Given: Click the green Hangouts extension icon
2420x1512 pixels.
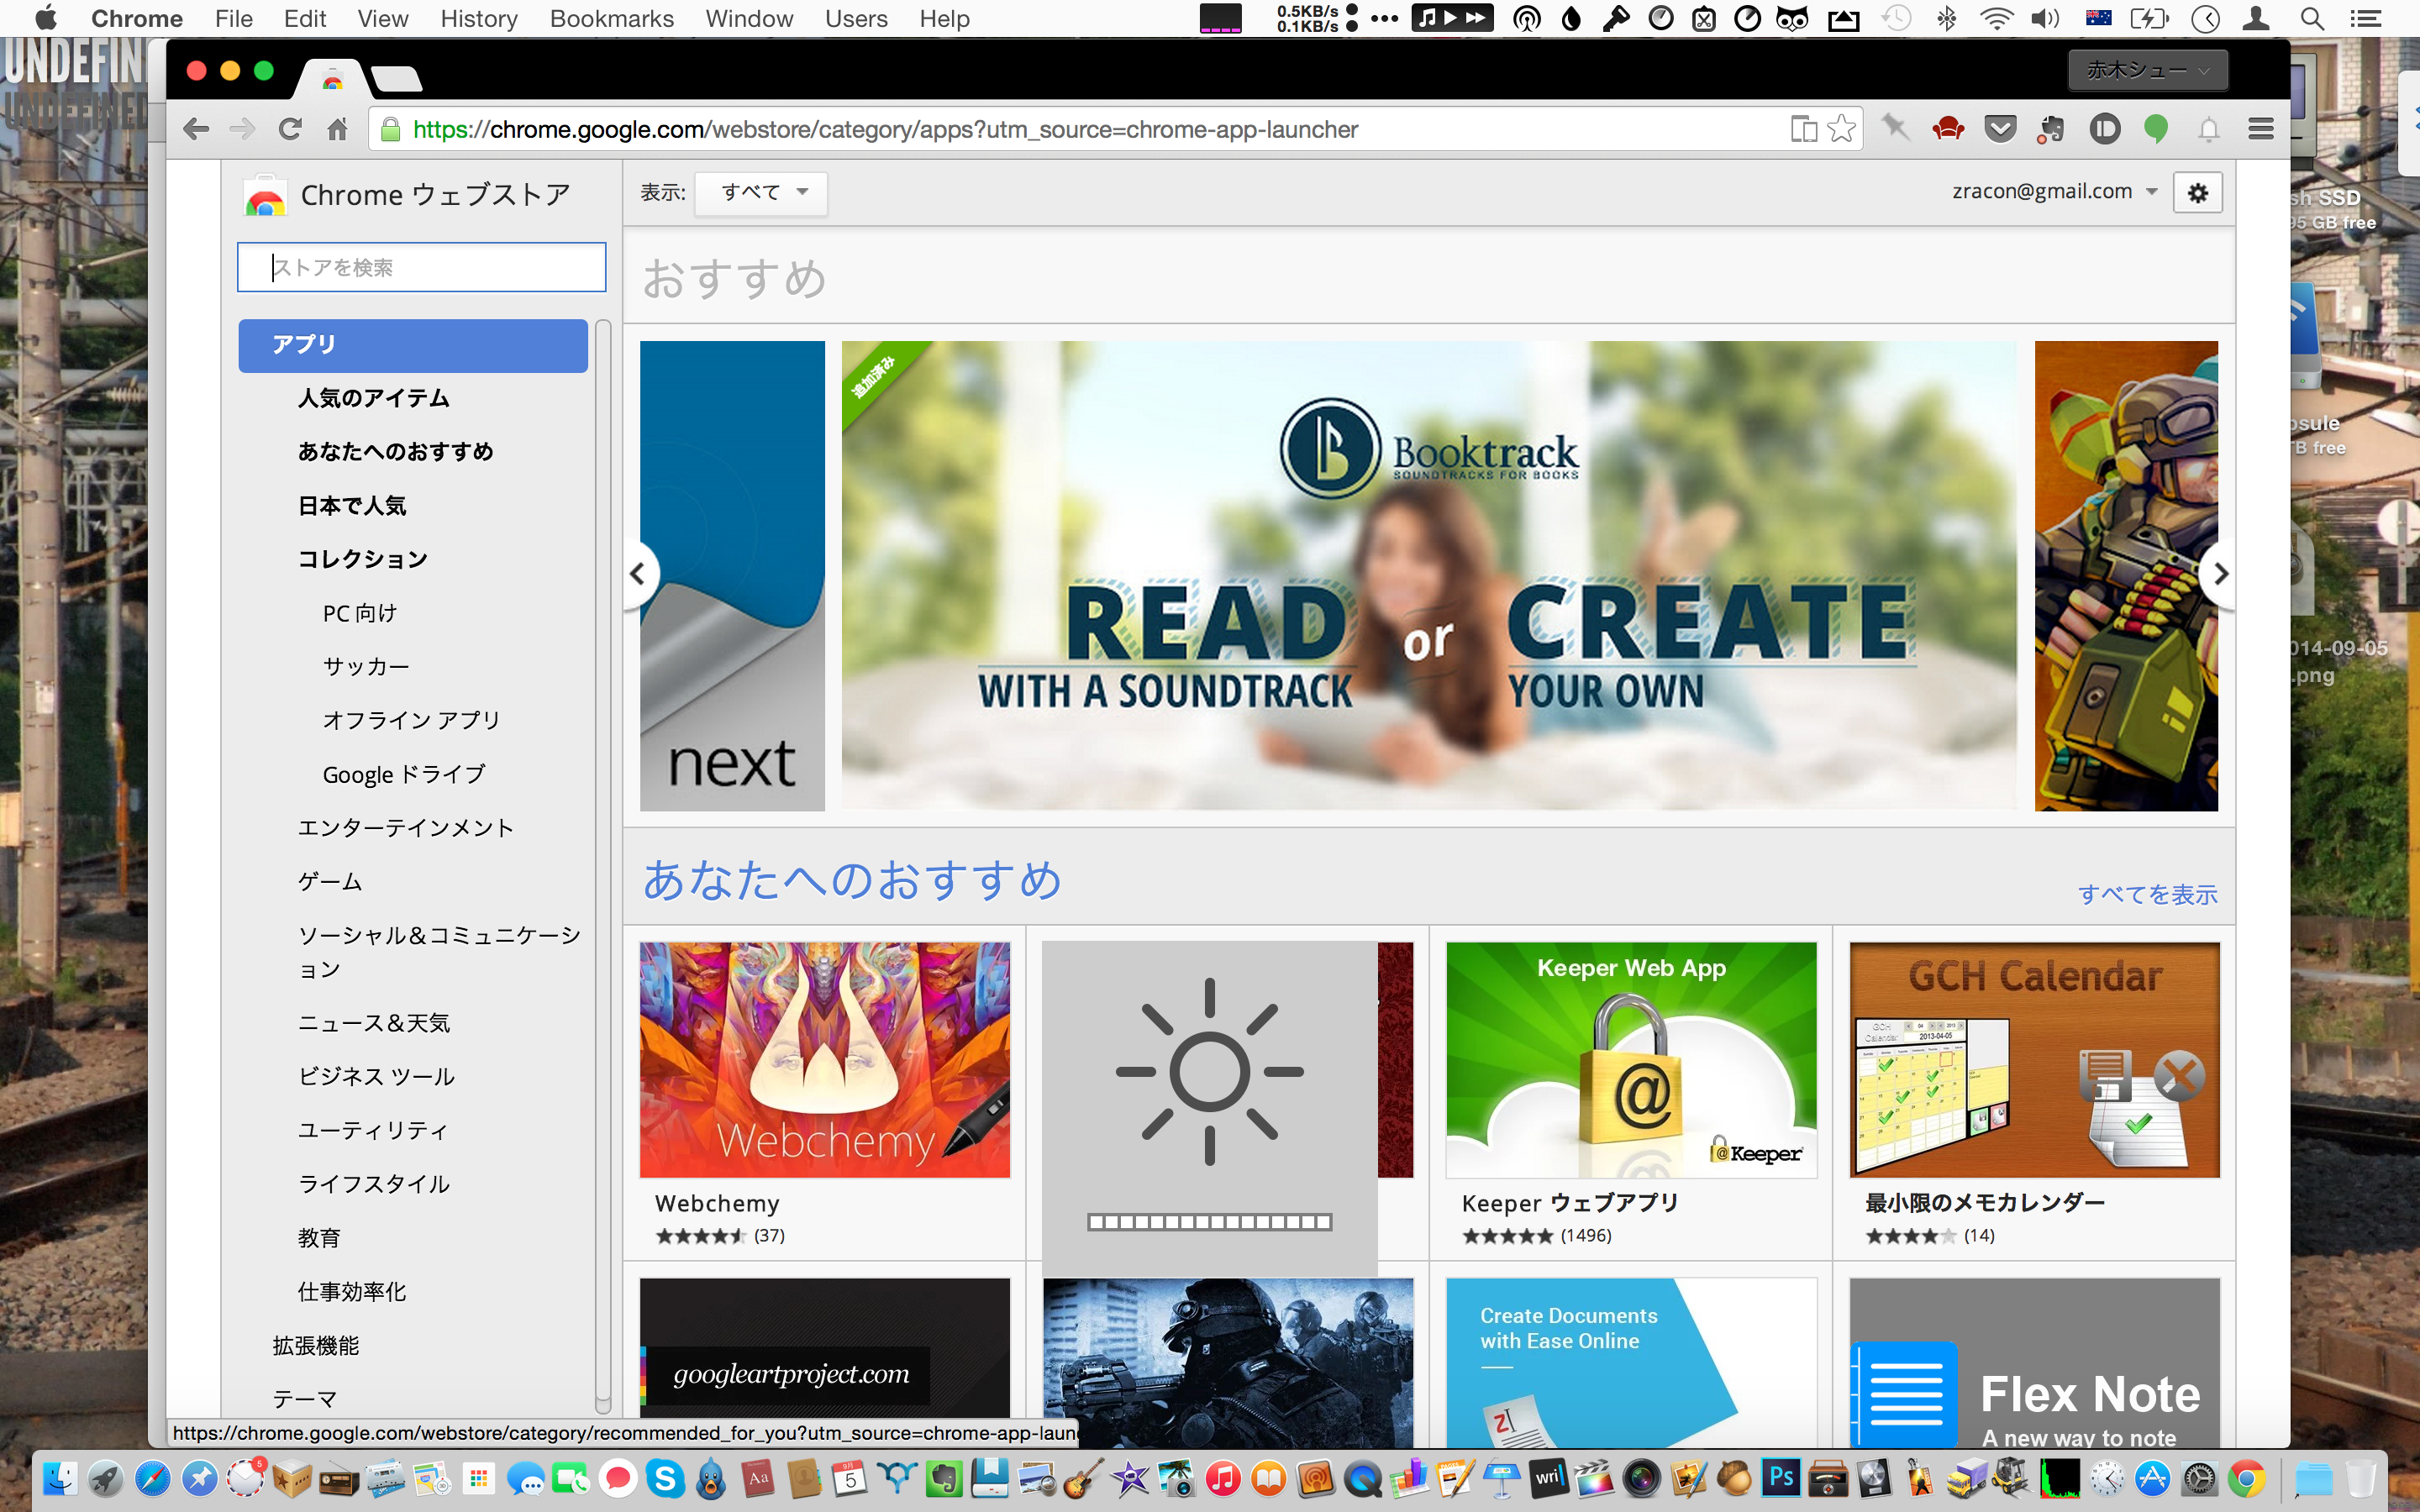Looking at the screenshot, I should pos(2156,129).
